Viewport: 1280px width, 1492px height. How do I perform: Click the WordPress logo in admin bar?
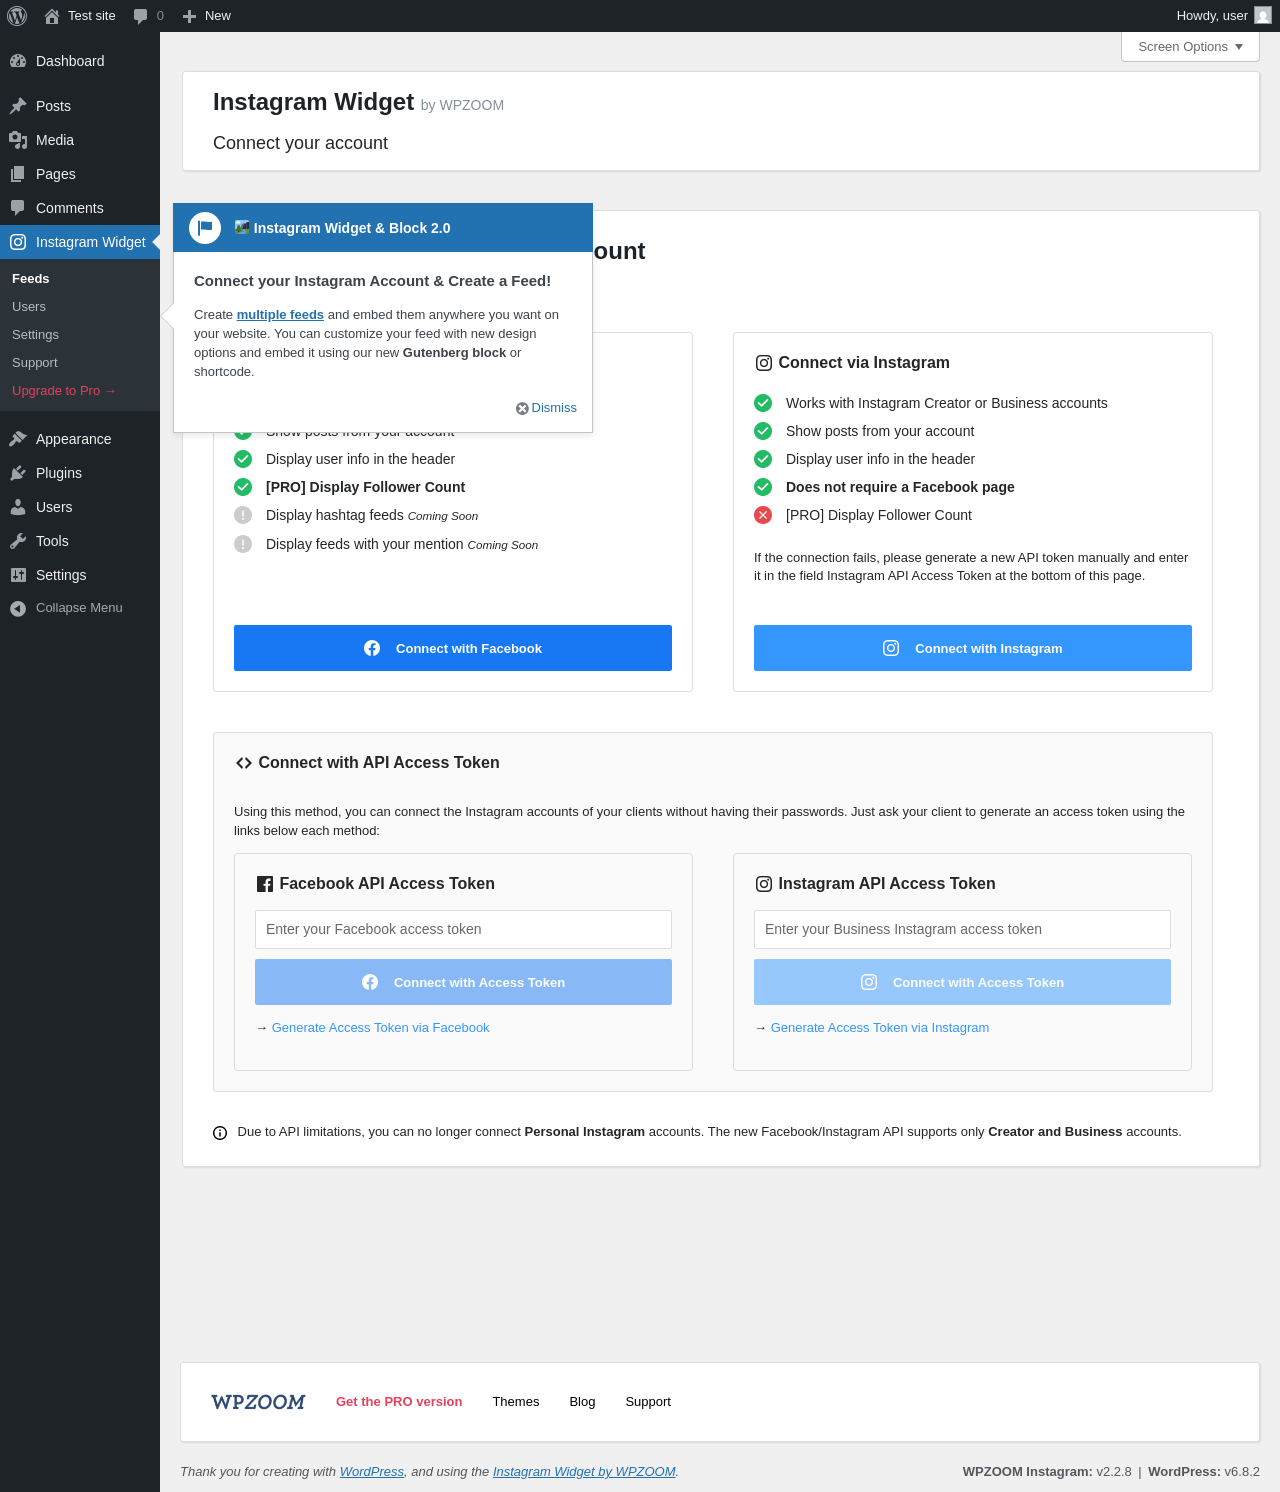point(17,16)
